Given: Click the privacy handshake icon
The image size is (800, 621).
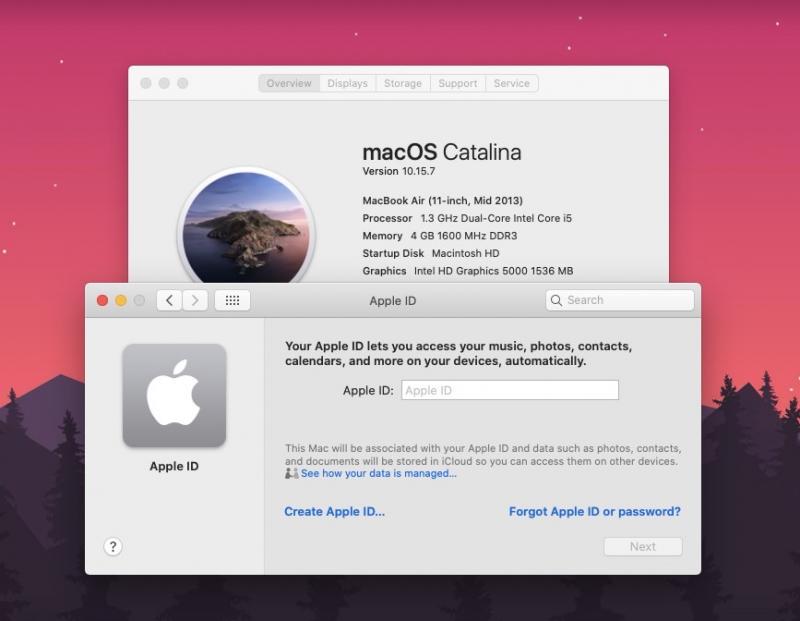Looking at the screenshot, I should click(291, 474).
